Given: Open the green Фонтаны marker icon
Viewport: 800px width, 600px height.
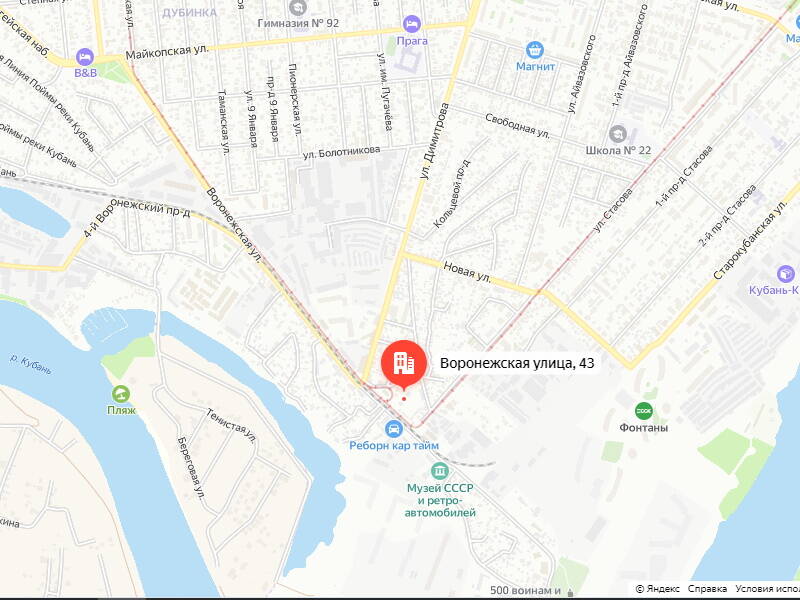Looking at the screenshot, I should 643,411.
